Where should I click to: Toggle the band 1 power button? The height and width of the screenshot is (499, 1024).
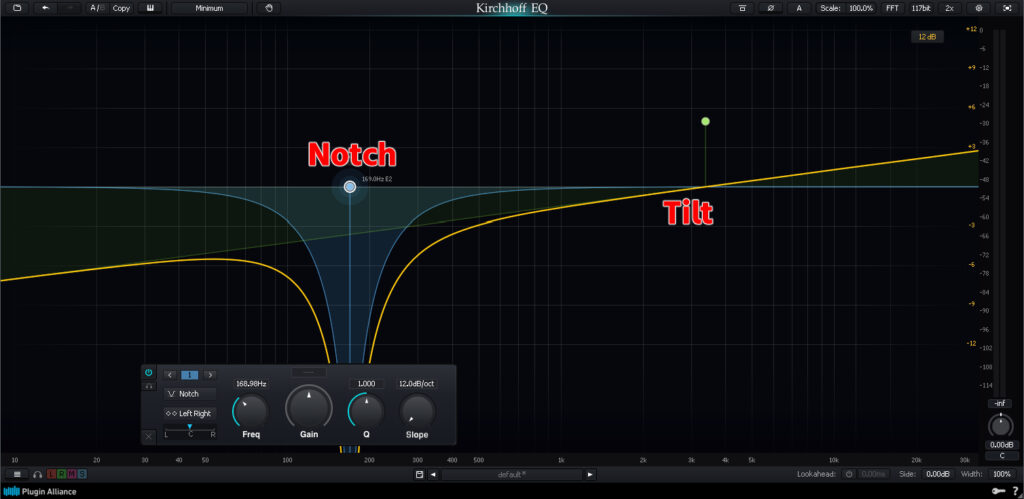pyautogui.click(x=149, y=372)
